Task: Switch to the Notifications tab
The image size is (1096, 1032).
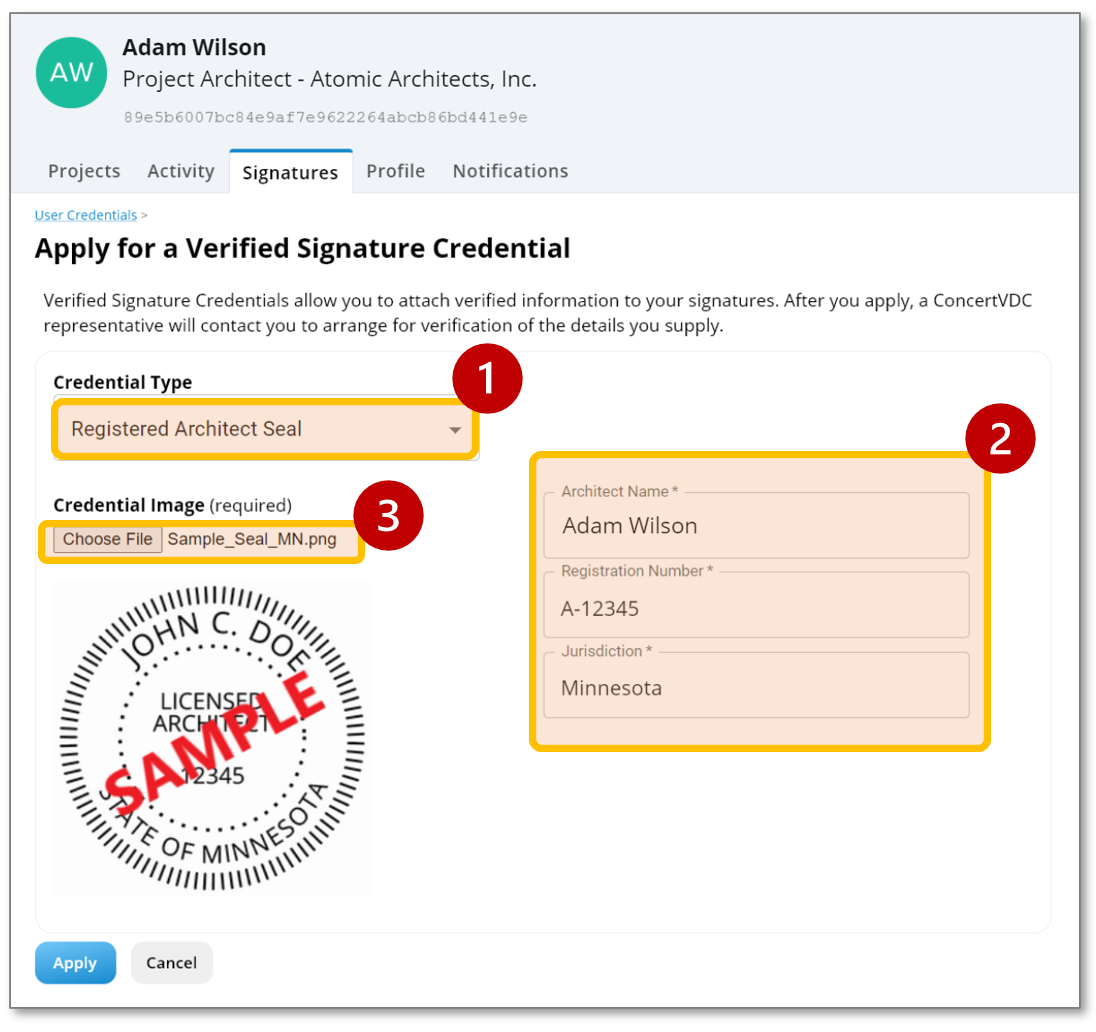Action: [x=510, y=171]
